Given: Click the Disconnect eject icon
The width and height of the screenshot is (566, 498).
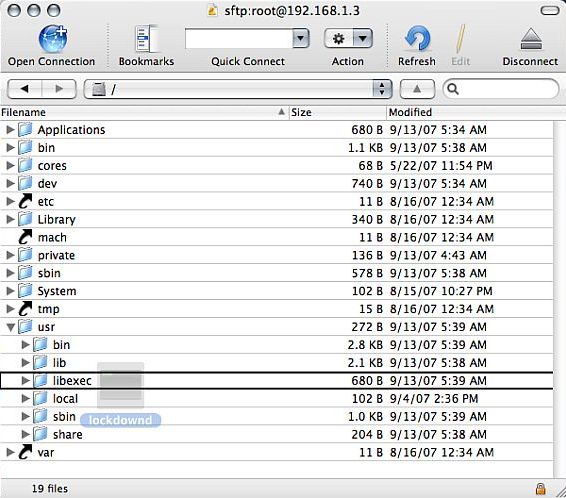Looking at the screenshot, I should point(531,39).
